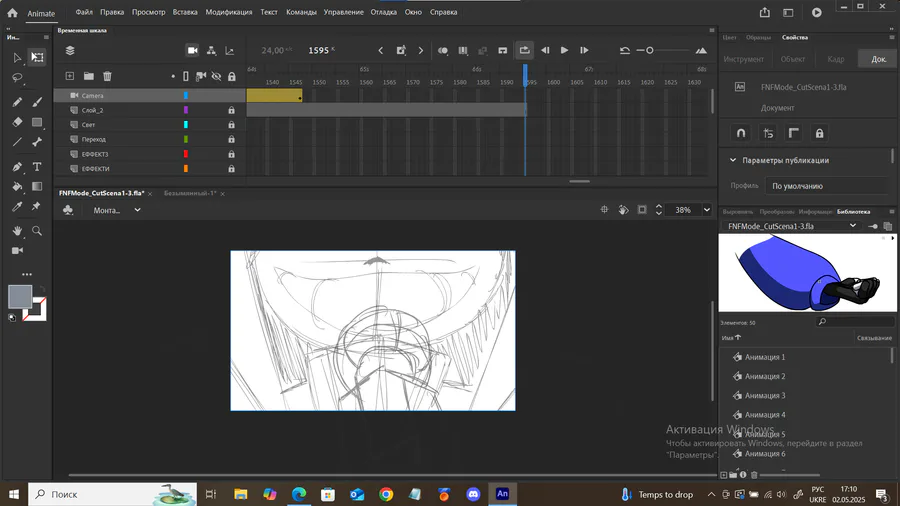Image resolution: width=900 pixels, height=506 pixels.
Task: Select the Bone tool
Action: coord(37,142)
